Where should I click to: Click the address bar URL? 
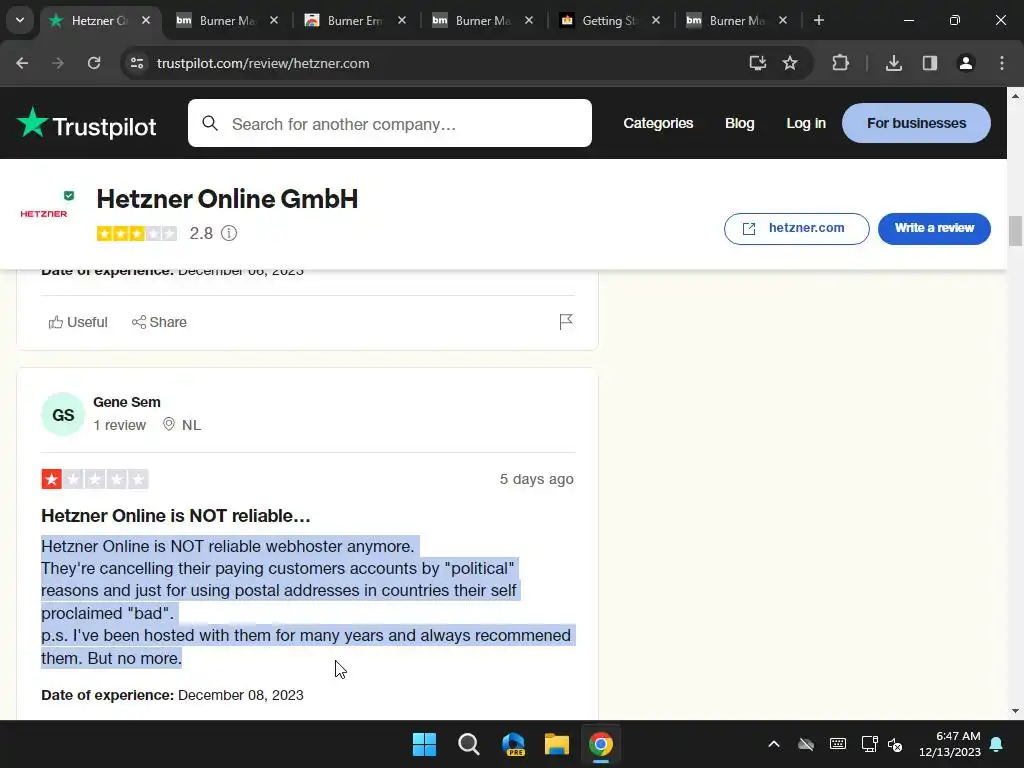(x=263, y=63)
